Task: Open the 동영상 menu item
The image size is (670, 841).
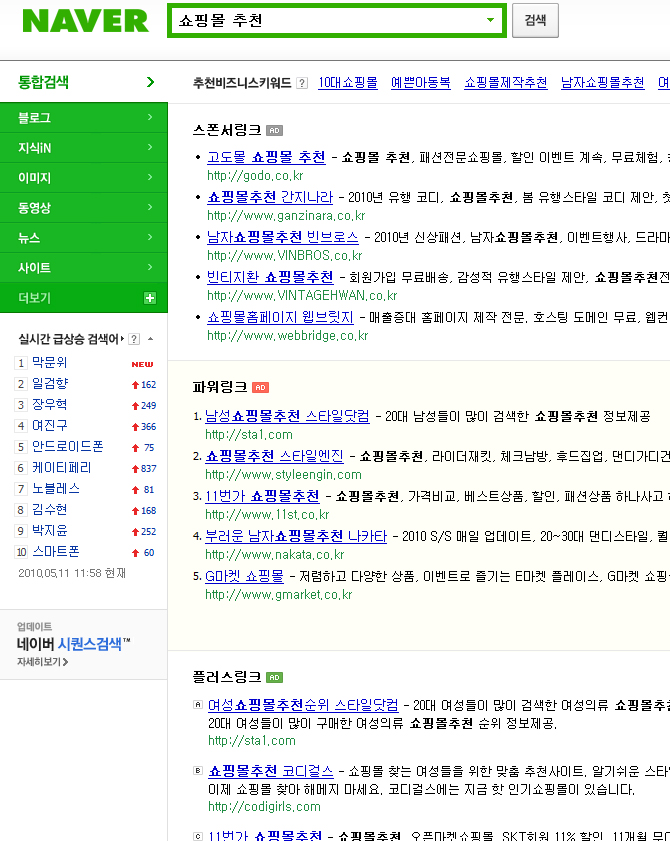Action: click(x=84, y=208)
